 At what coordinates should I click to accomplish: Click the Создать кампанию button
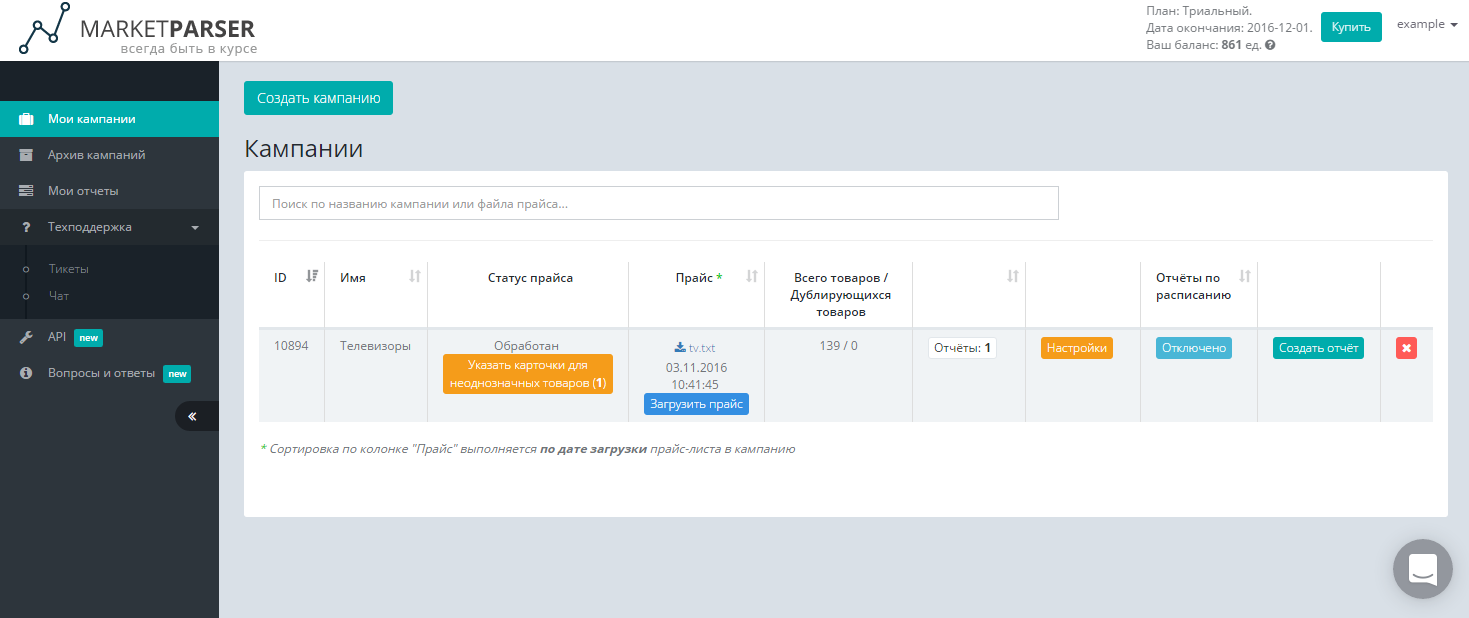click(x=318, y=97)
